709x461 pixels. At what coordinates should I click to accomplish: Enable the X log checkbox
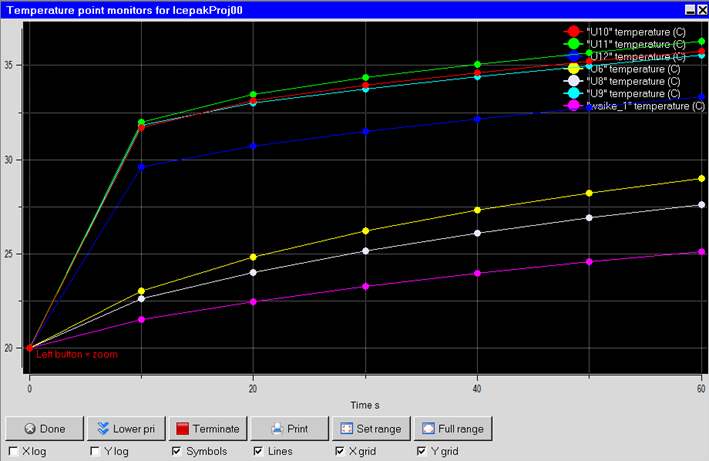[x=14, y=451]
